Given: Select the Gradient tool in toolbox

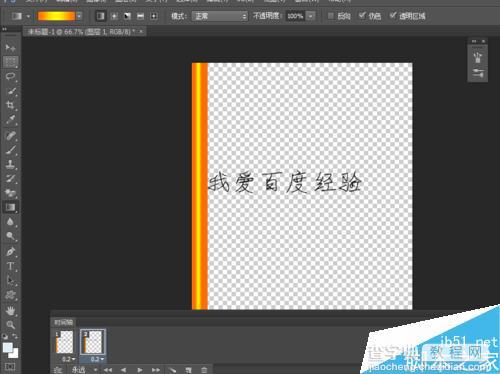Looking at the screenshot, I should (x=10, y=207).
